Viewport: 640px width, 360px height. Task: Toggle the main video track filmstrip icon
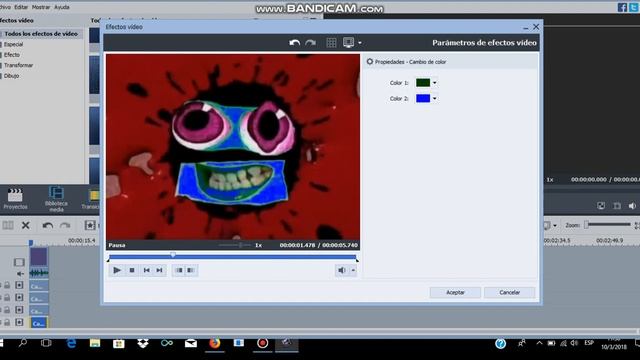click(19, 262)
